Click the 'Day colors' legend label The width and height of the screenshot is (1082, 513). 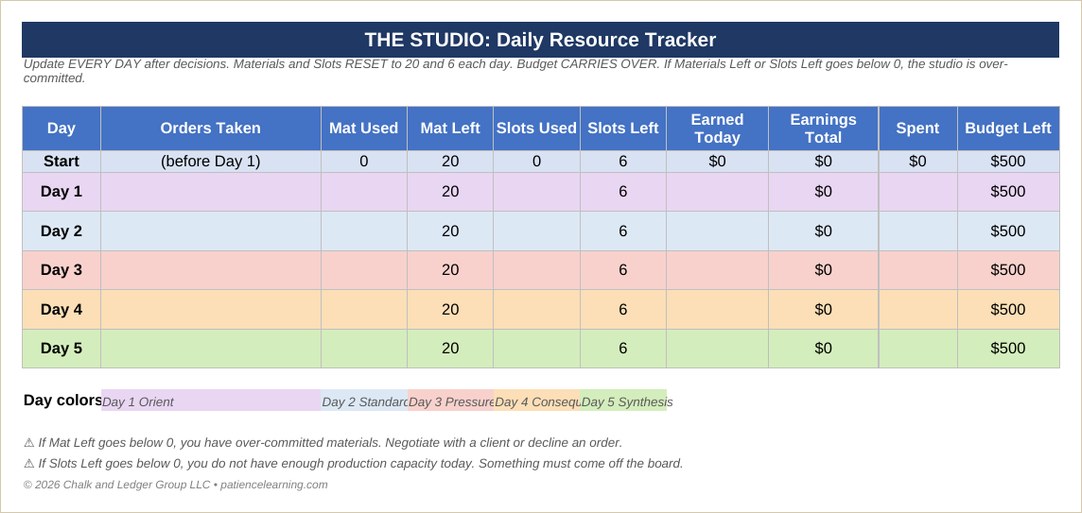(x=62, y=400)
